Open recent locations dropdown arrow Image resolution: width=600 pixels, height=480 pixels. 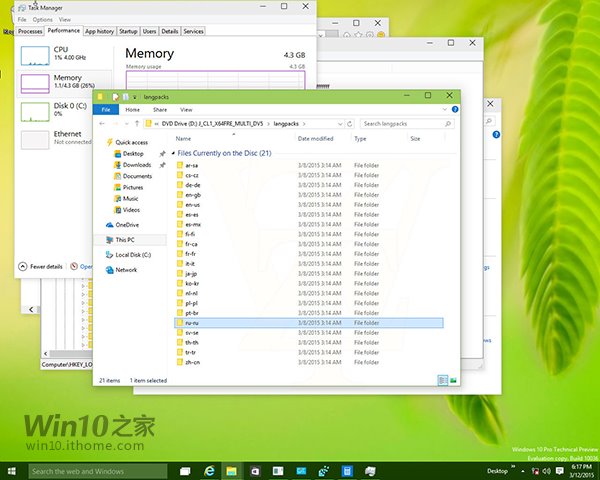pos(127,124)
